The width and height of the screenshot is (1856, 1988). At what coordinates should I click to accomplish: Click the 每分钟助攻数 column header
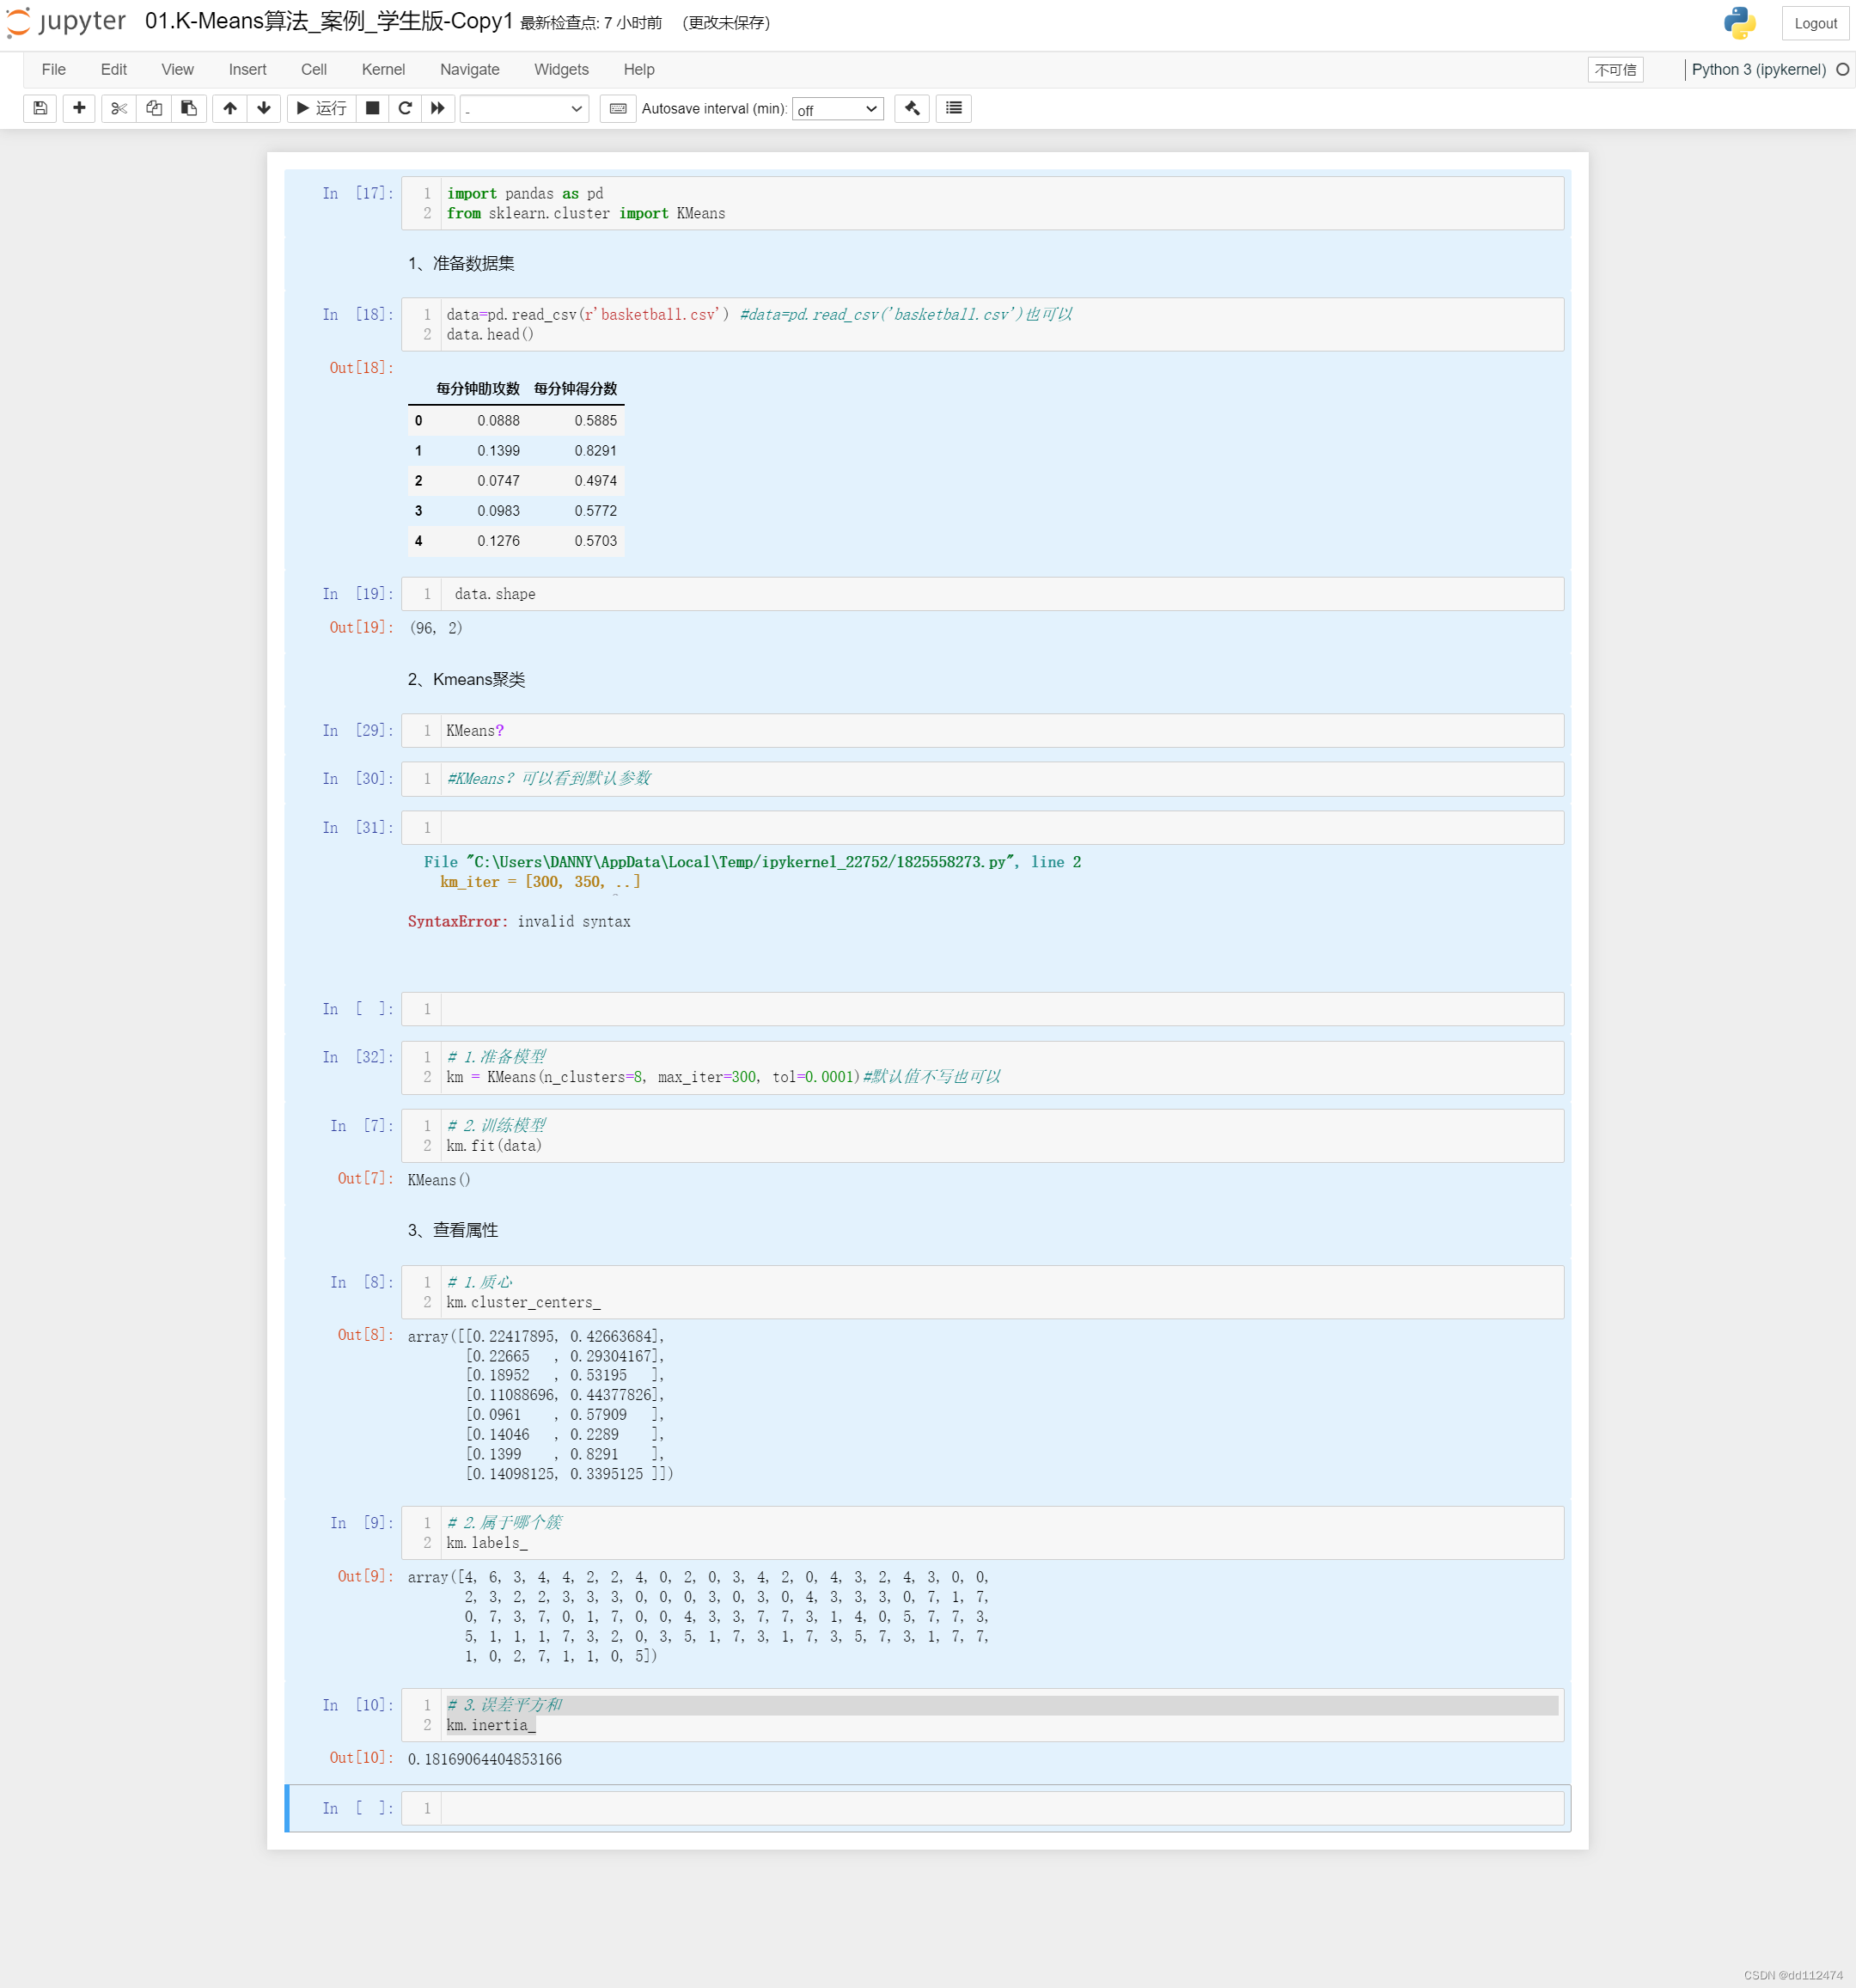coord(478,388)
